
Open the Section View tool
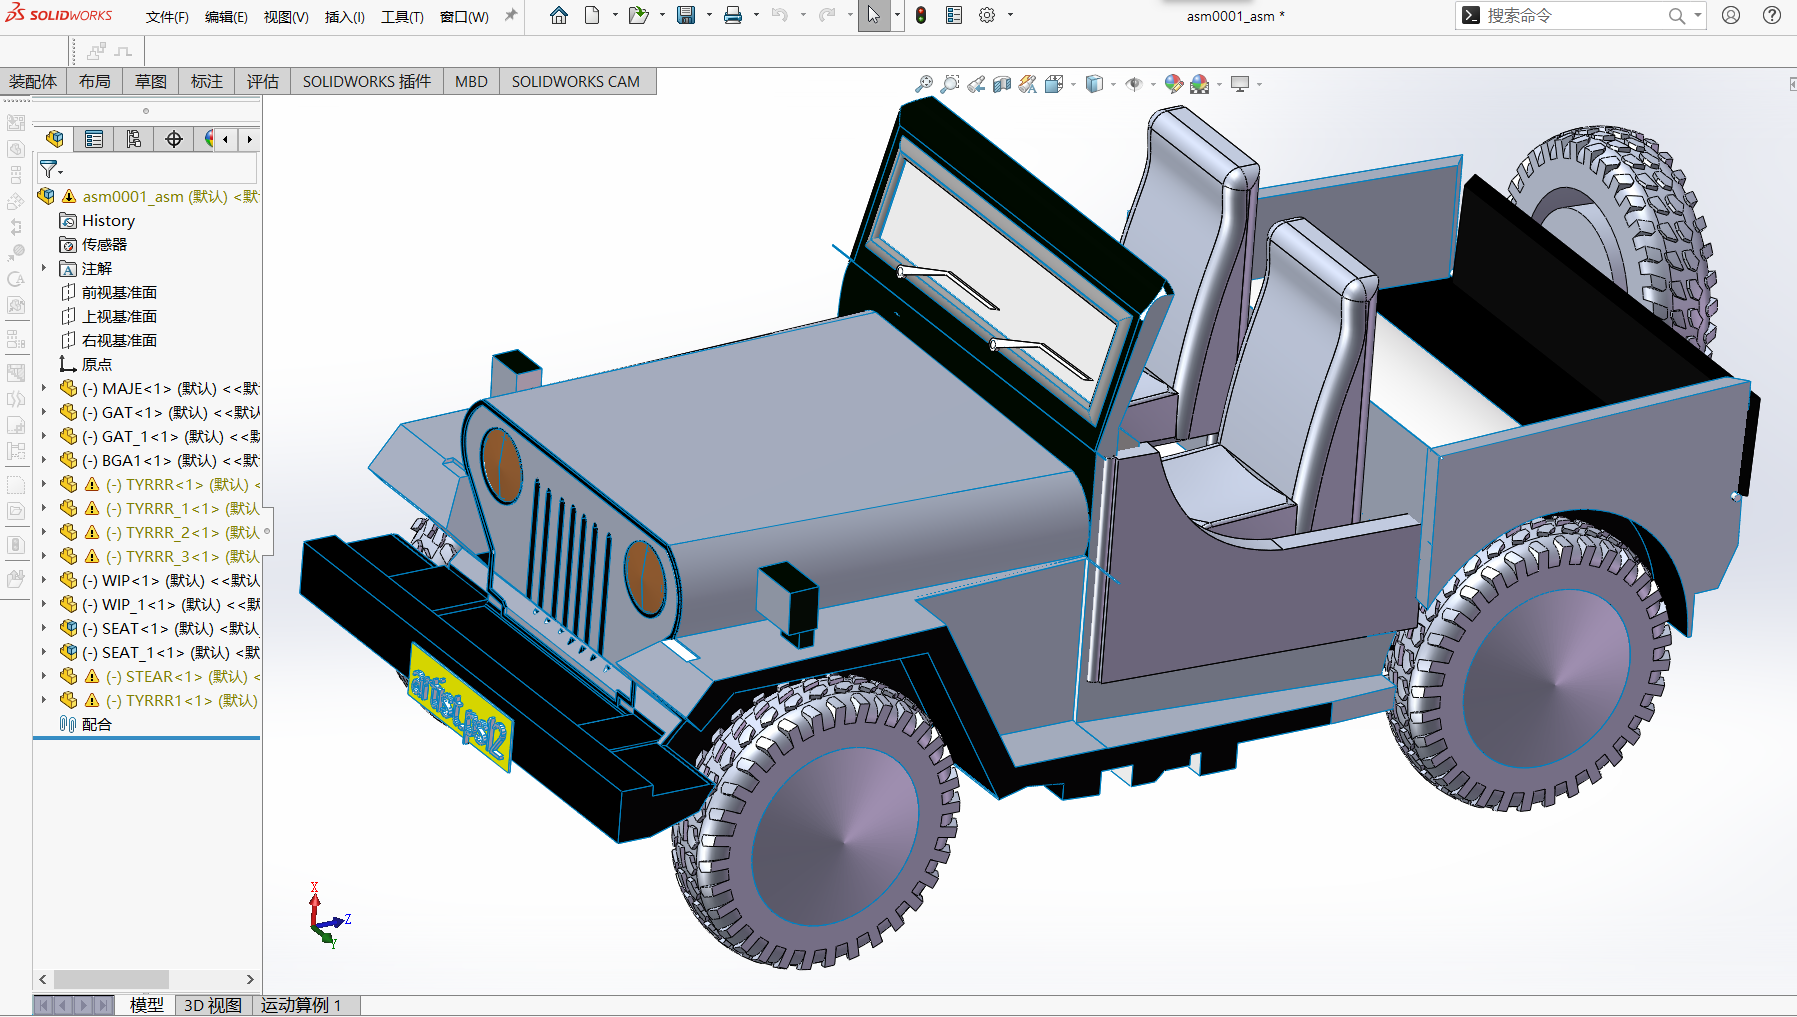[1002, 85]
